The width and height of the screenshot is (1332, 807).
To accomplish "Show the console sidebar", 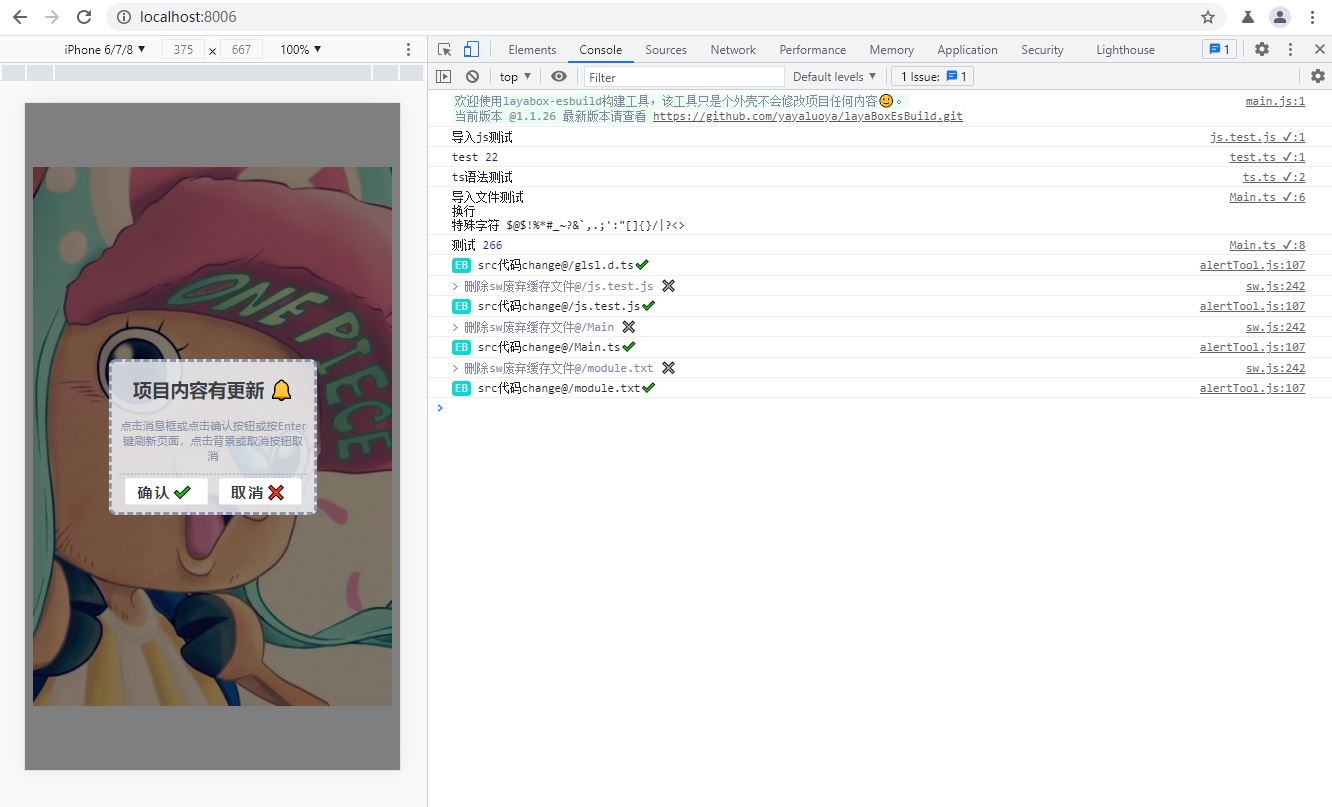I will pyautogui.click(x=444, y=76).
